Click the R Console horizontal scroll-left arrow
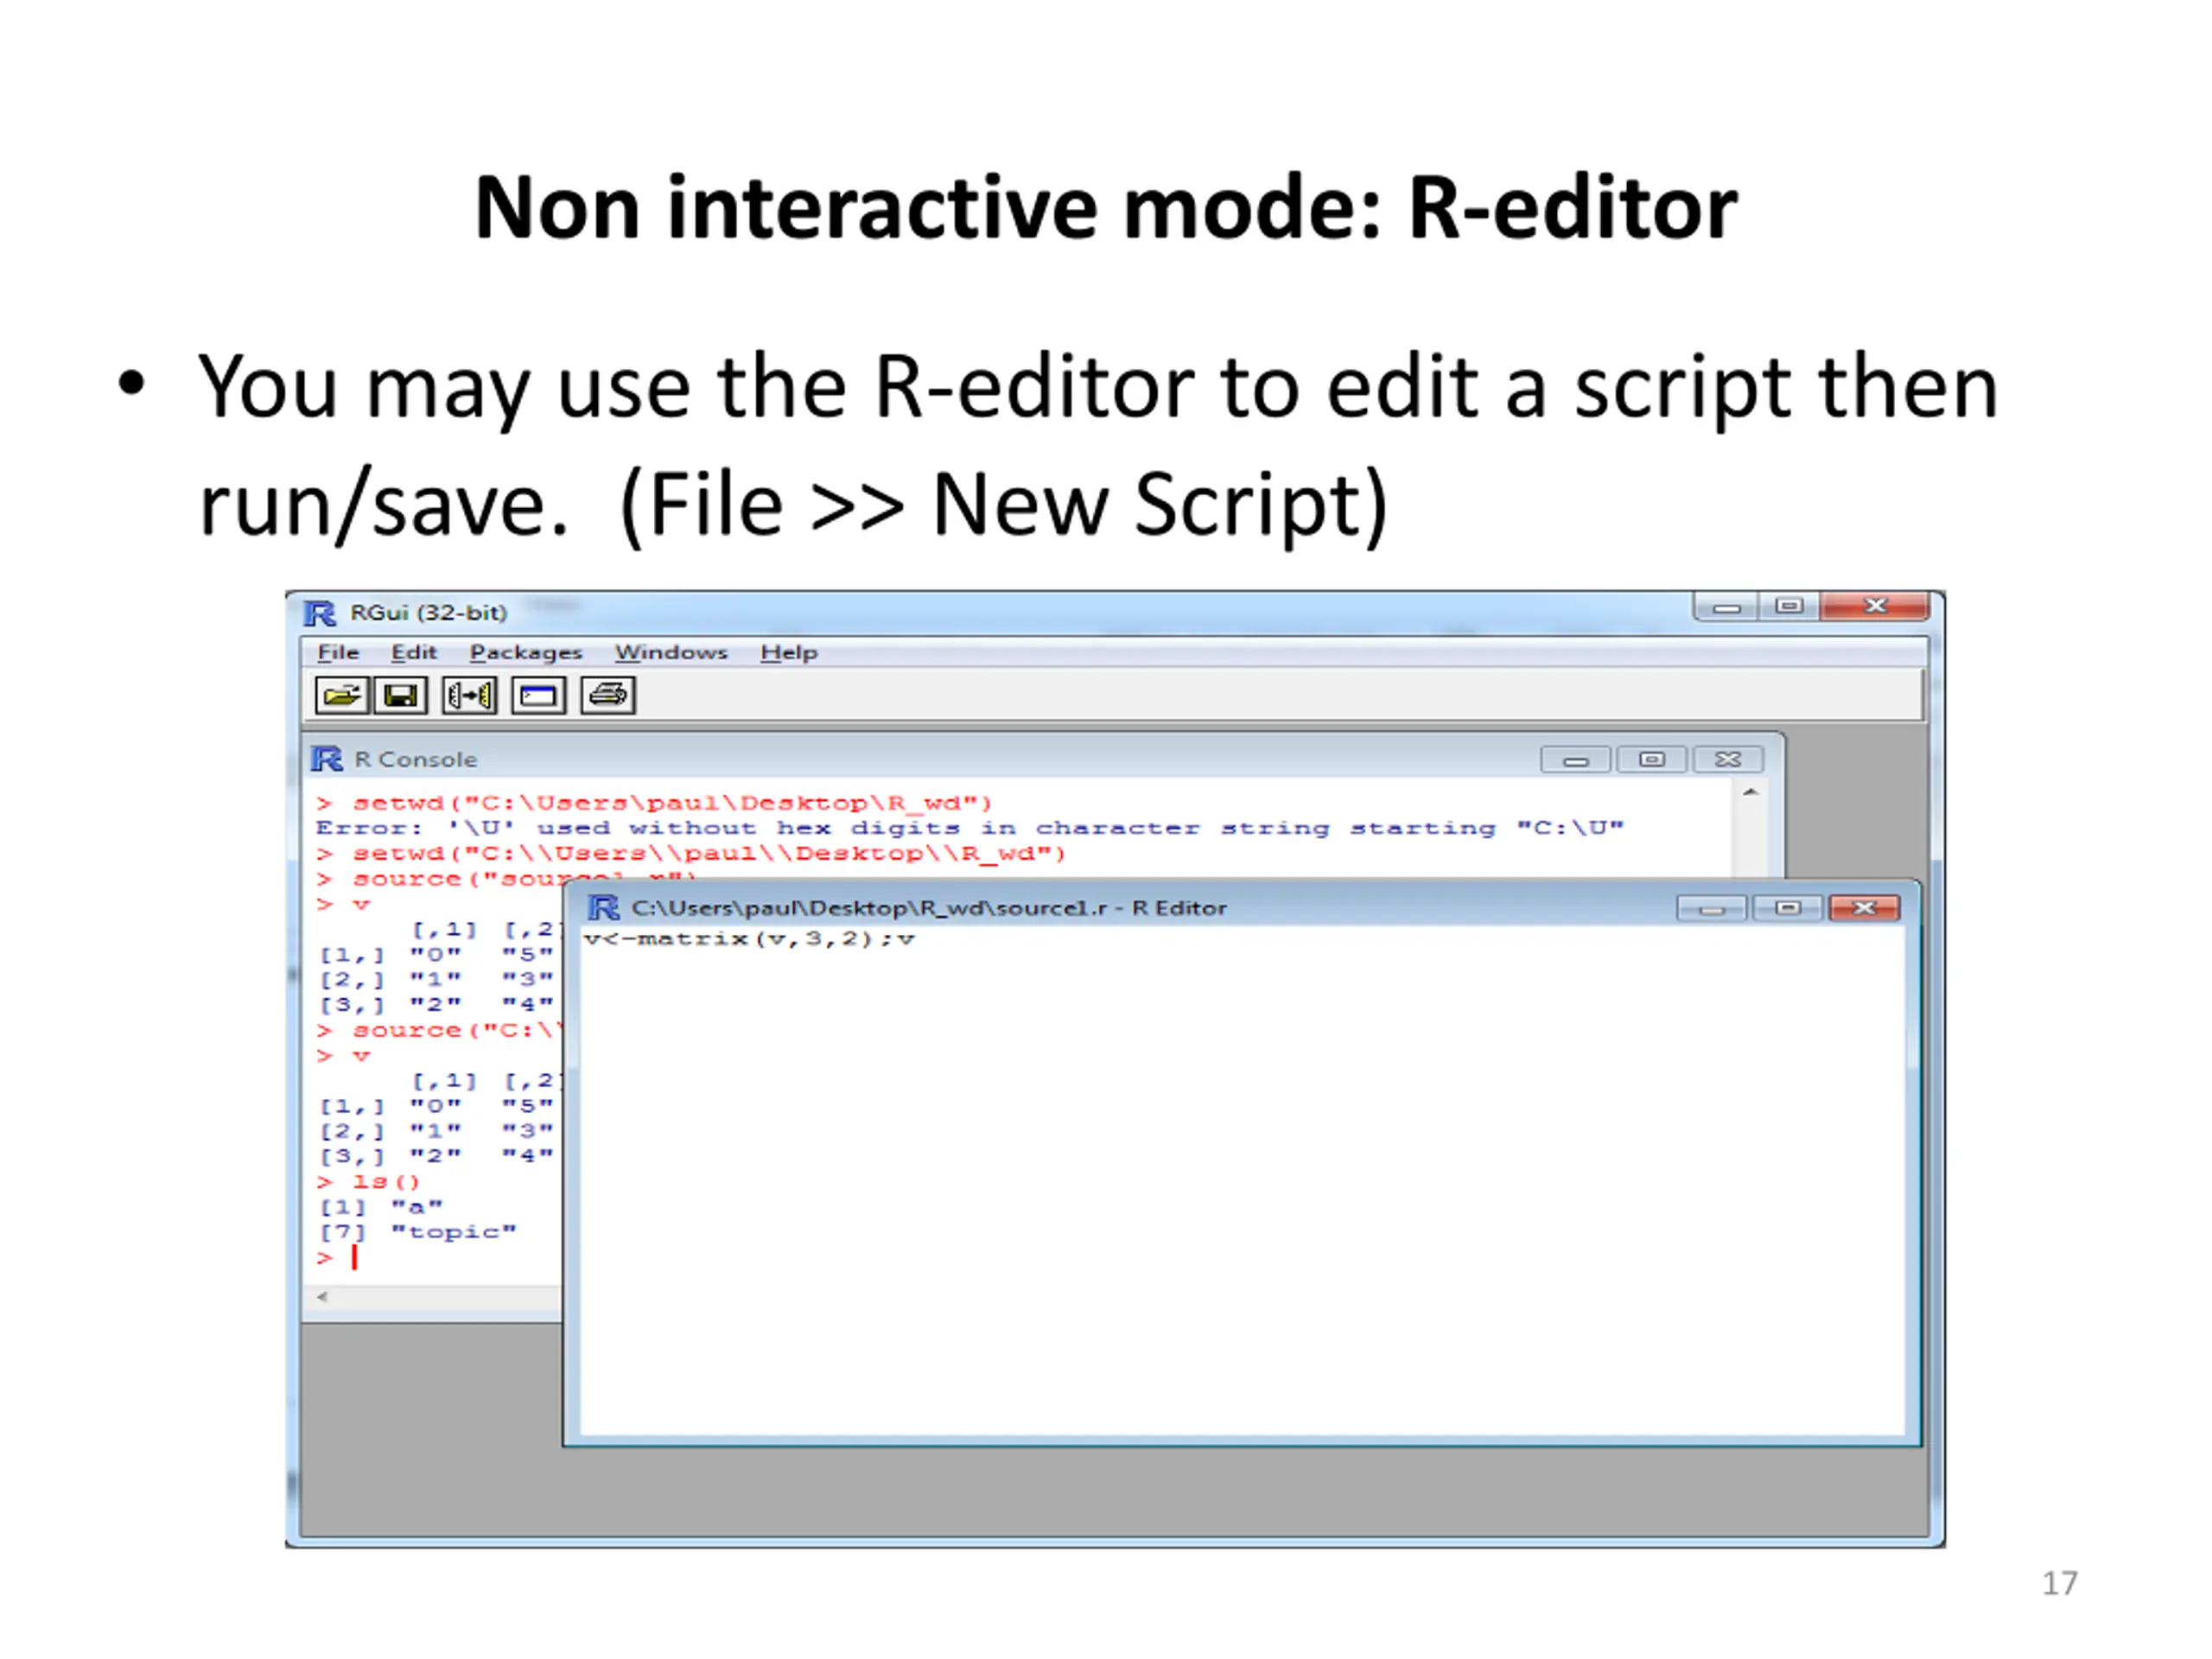This screenshot has height=1659, width=2212. tap(322, 1297)
